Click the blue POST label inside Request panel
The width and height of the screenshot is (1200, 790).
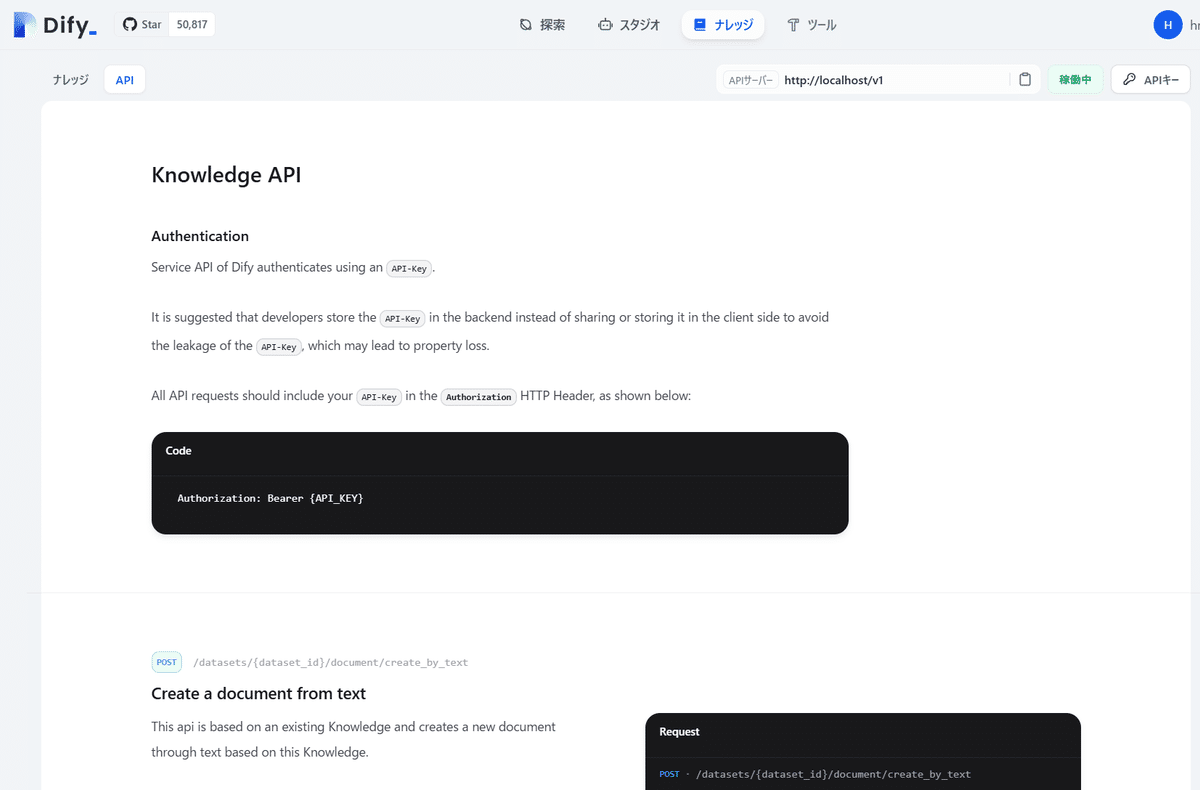pyautogui.click(x=668, y=773)
